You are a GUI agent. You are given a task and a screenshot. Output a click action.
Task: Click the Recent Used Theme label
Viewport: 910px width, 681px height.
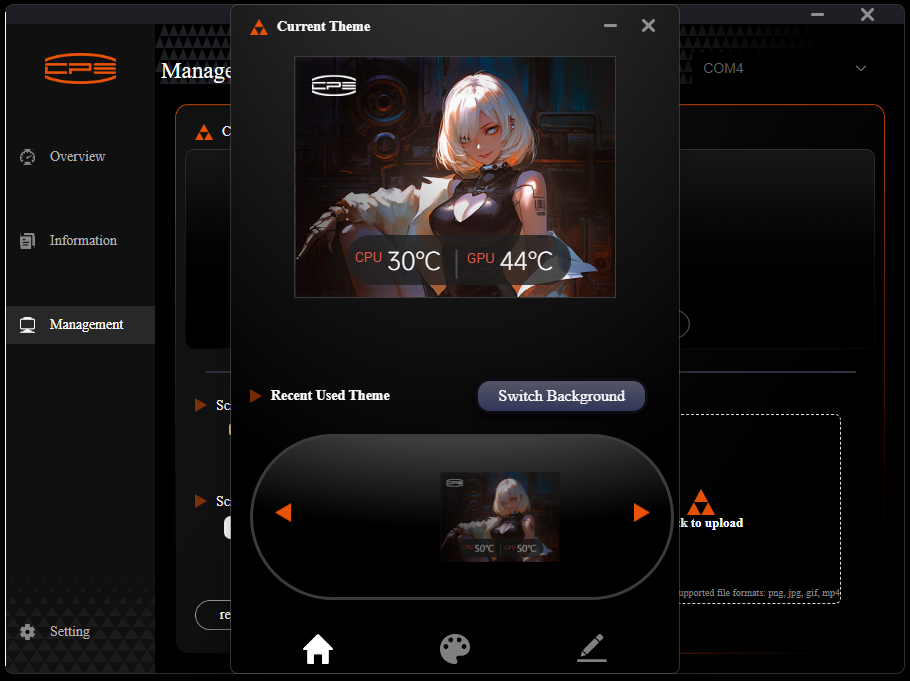click(330, 395)
